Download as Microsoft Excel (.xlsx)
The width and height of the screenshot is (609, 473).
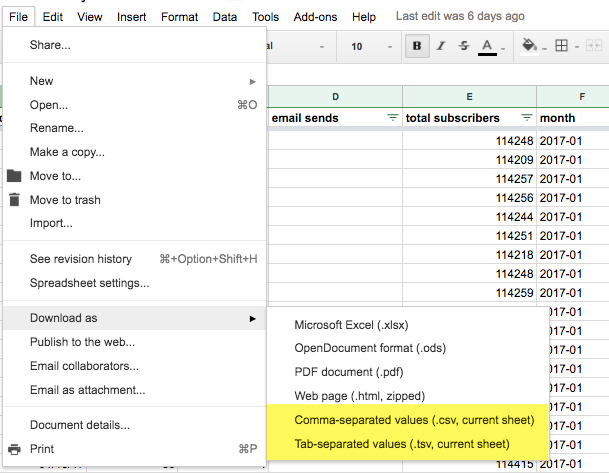point(408,325)
